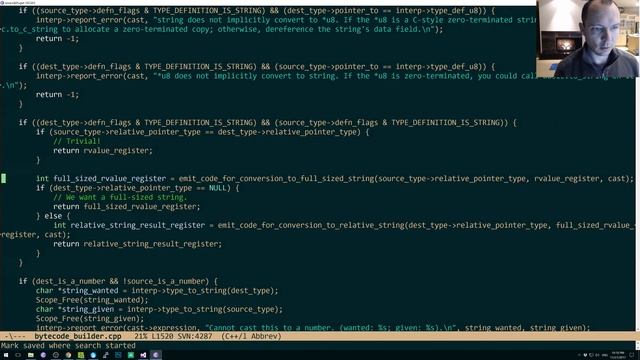640x360 pixels.
Task: Click the taskbar clock and date
Action: (x=618, y=355)
